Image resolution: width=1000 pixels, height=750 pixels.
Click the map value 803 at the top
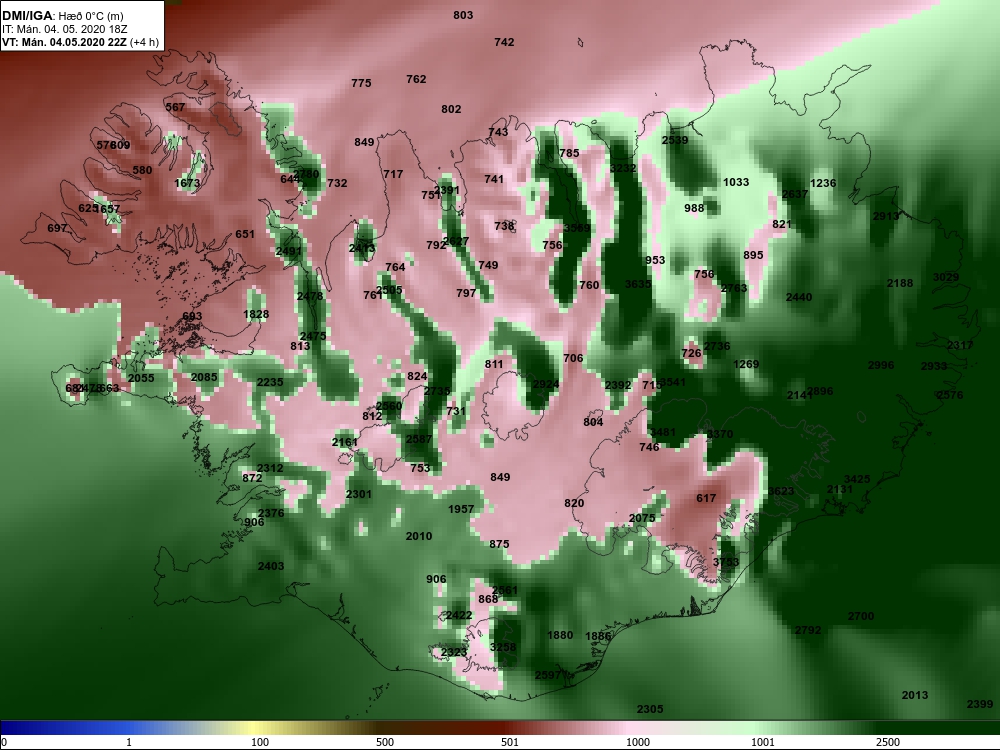463,15
